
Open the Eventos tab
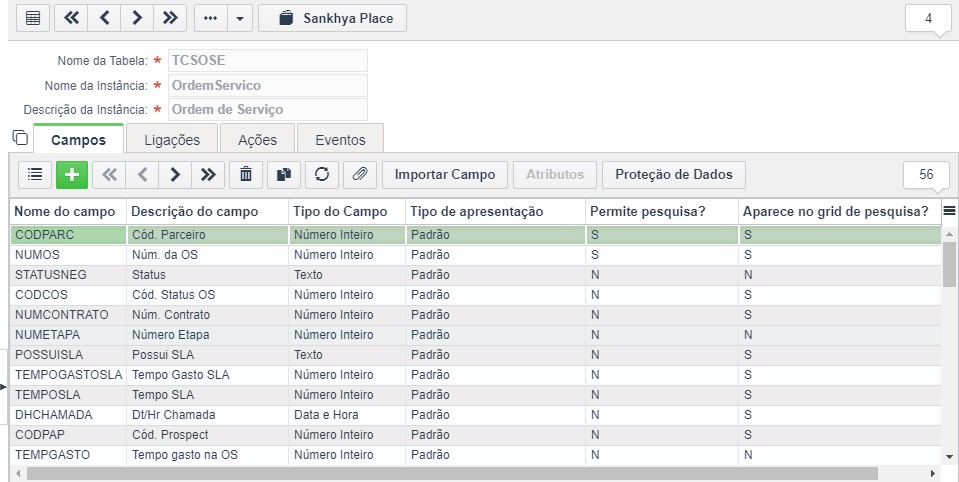point(340,139)
